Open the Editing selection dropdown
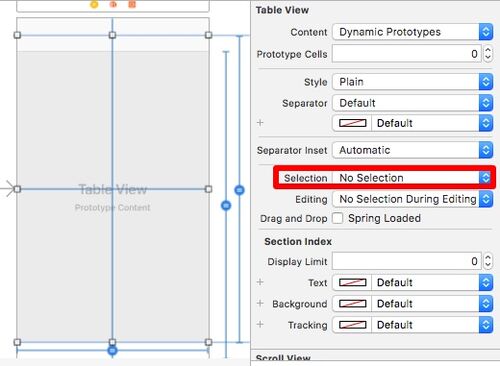Screen dimensions: 500x366 pos(413,199)
